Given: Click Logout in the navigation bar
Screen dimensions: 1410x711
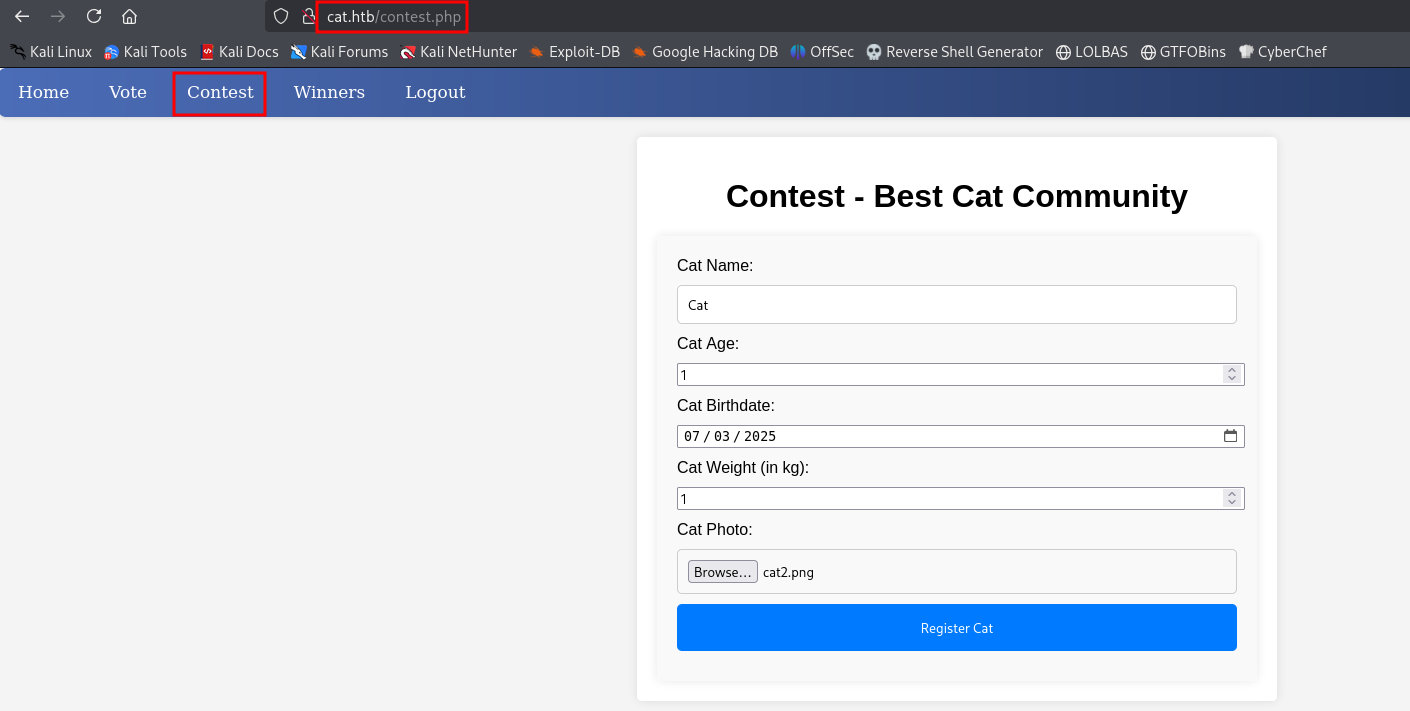Looking at the screenshot, I should [x=435, y=92].
